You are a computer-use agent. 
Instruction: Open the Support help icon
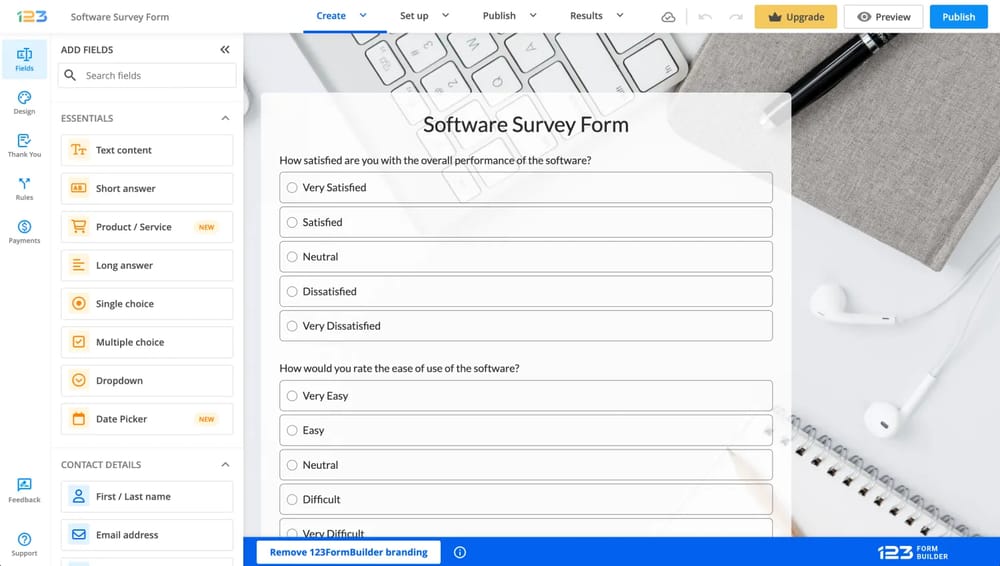pos(24,544)
